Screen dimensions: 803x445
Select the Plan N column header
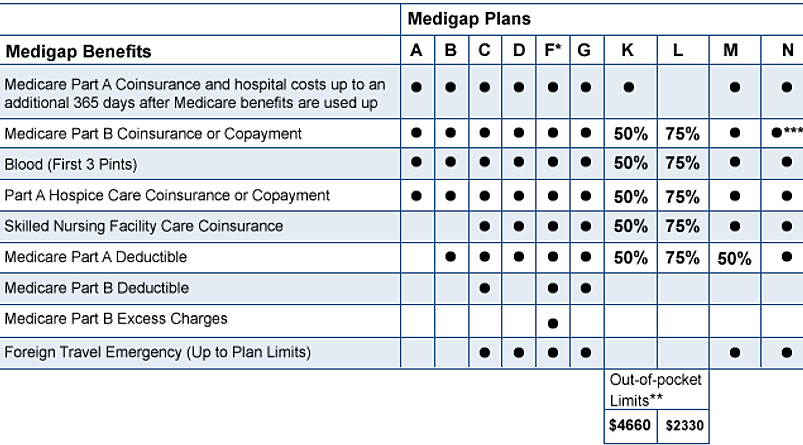(788, 50)
